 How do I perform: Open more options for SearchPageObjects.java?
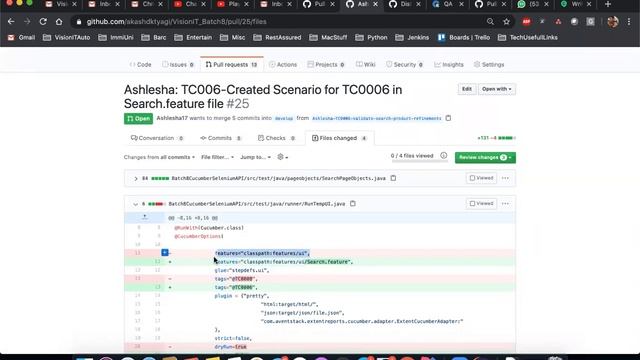tap(505, 178)
